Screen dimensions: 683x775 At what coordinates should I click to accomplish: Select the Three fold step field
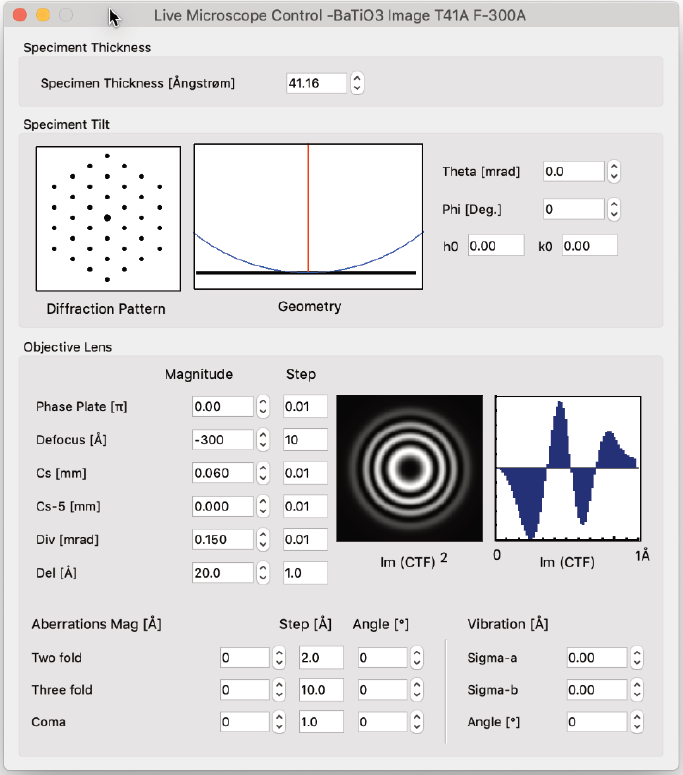pos(320,690)
